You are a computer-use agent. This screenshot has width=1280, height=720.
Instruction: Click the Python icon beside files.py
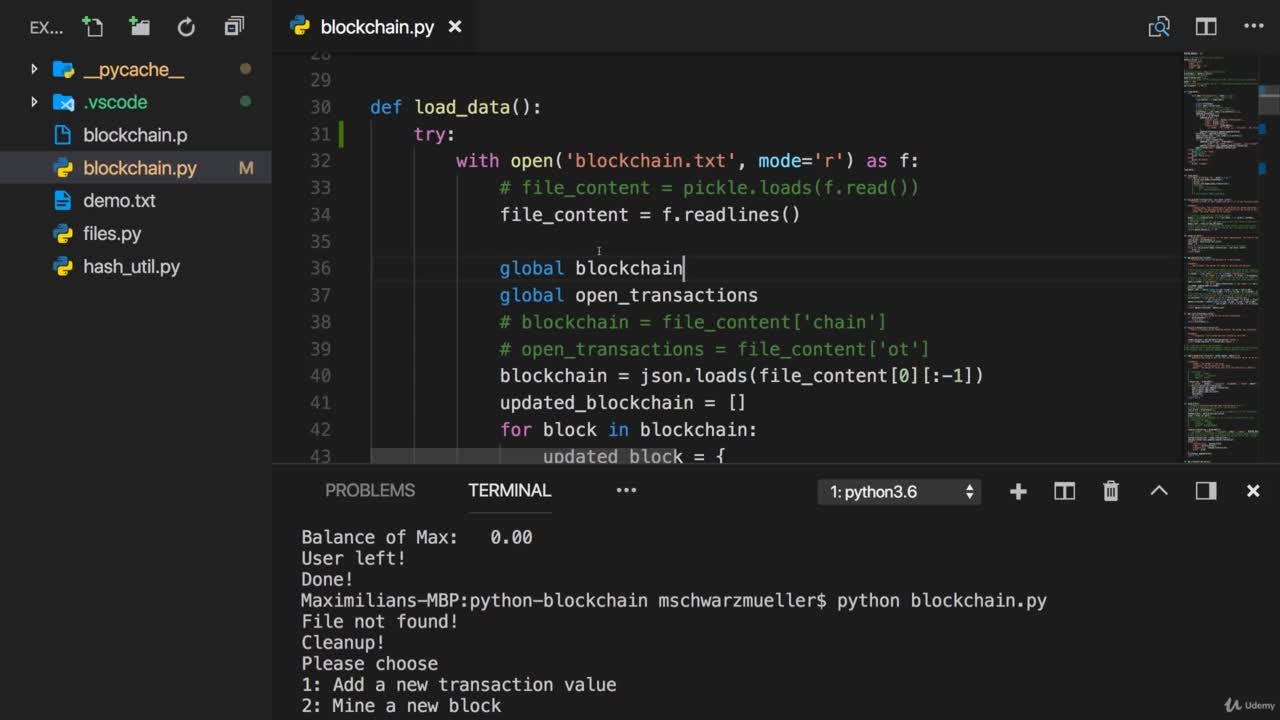pyautogui.click(x=63, y=234)
